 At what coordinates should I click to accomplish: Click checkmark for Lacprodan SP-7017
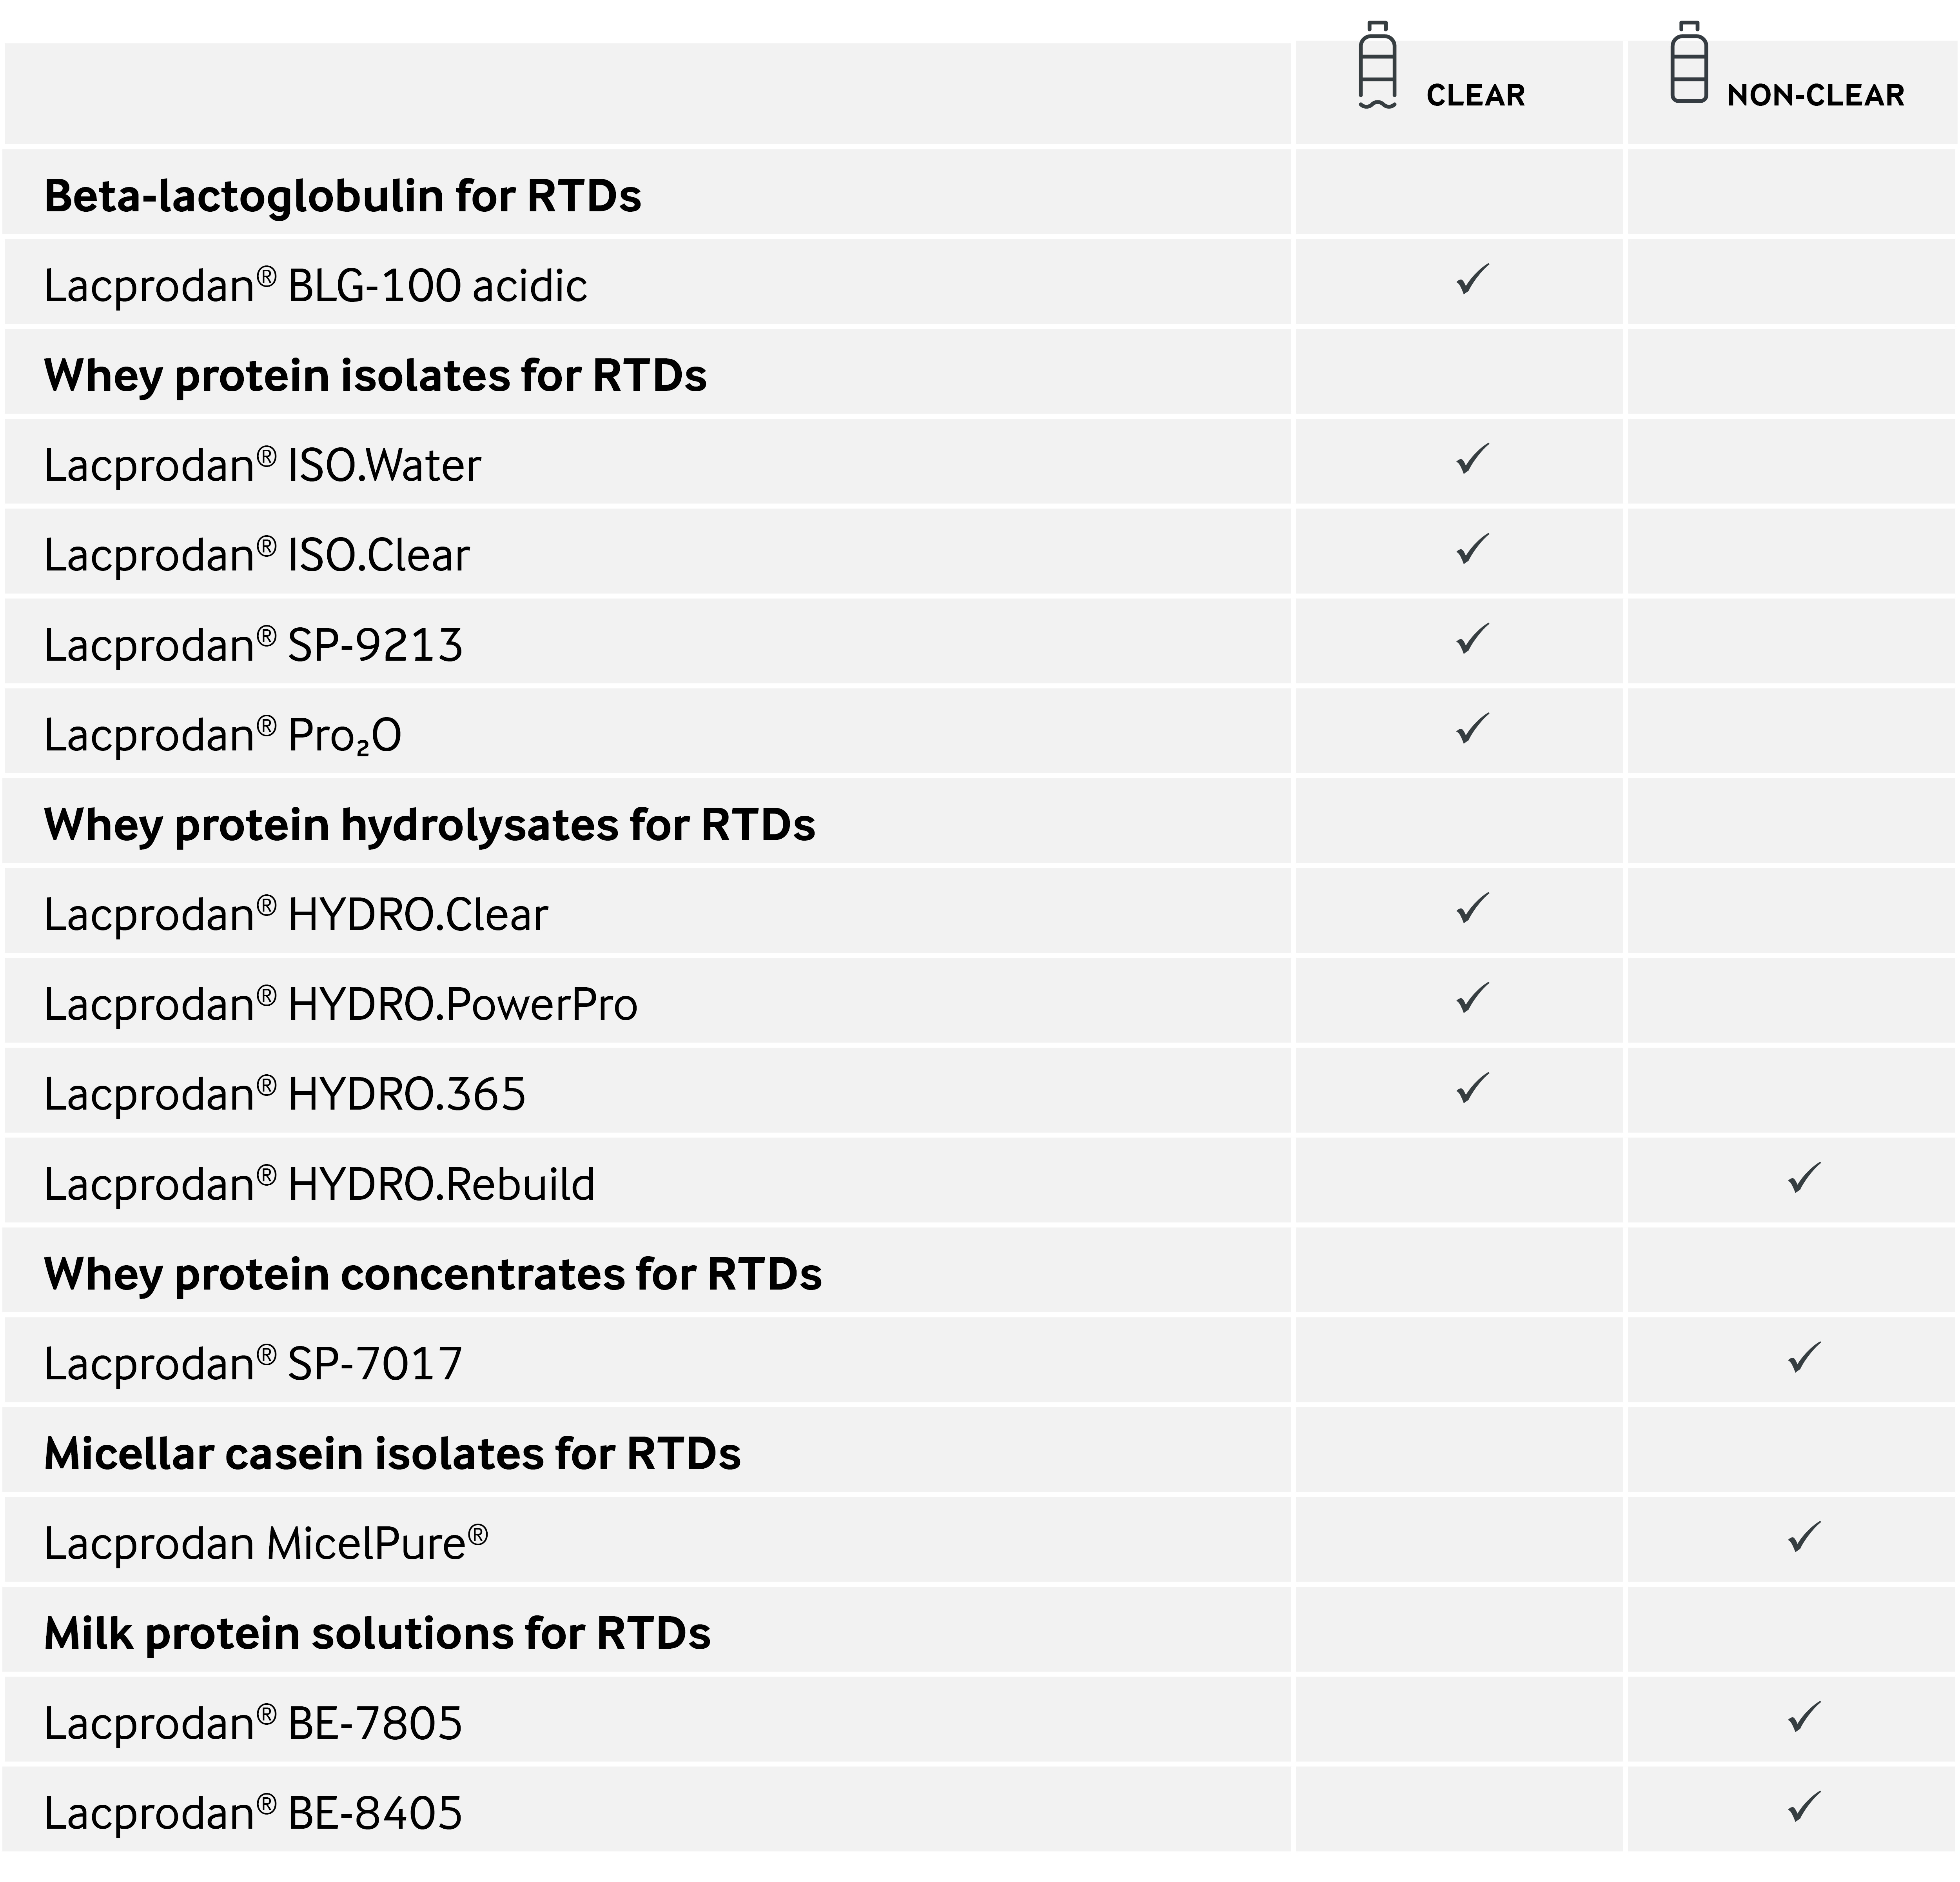click(1804, 1358)
